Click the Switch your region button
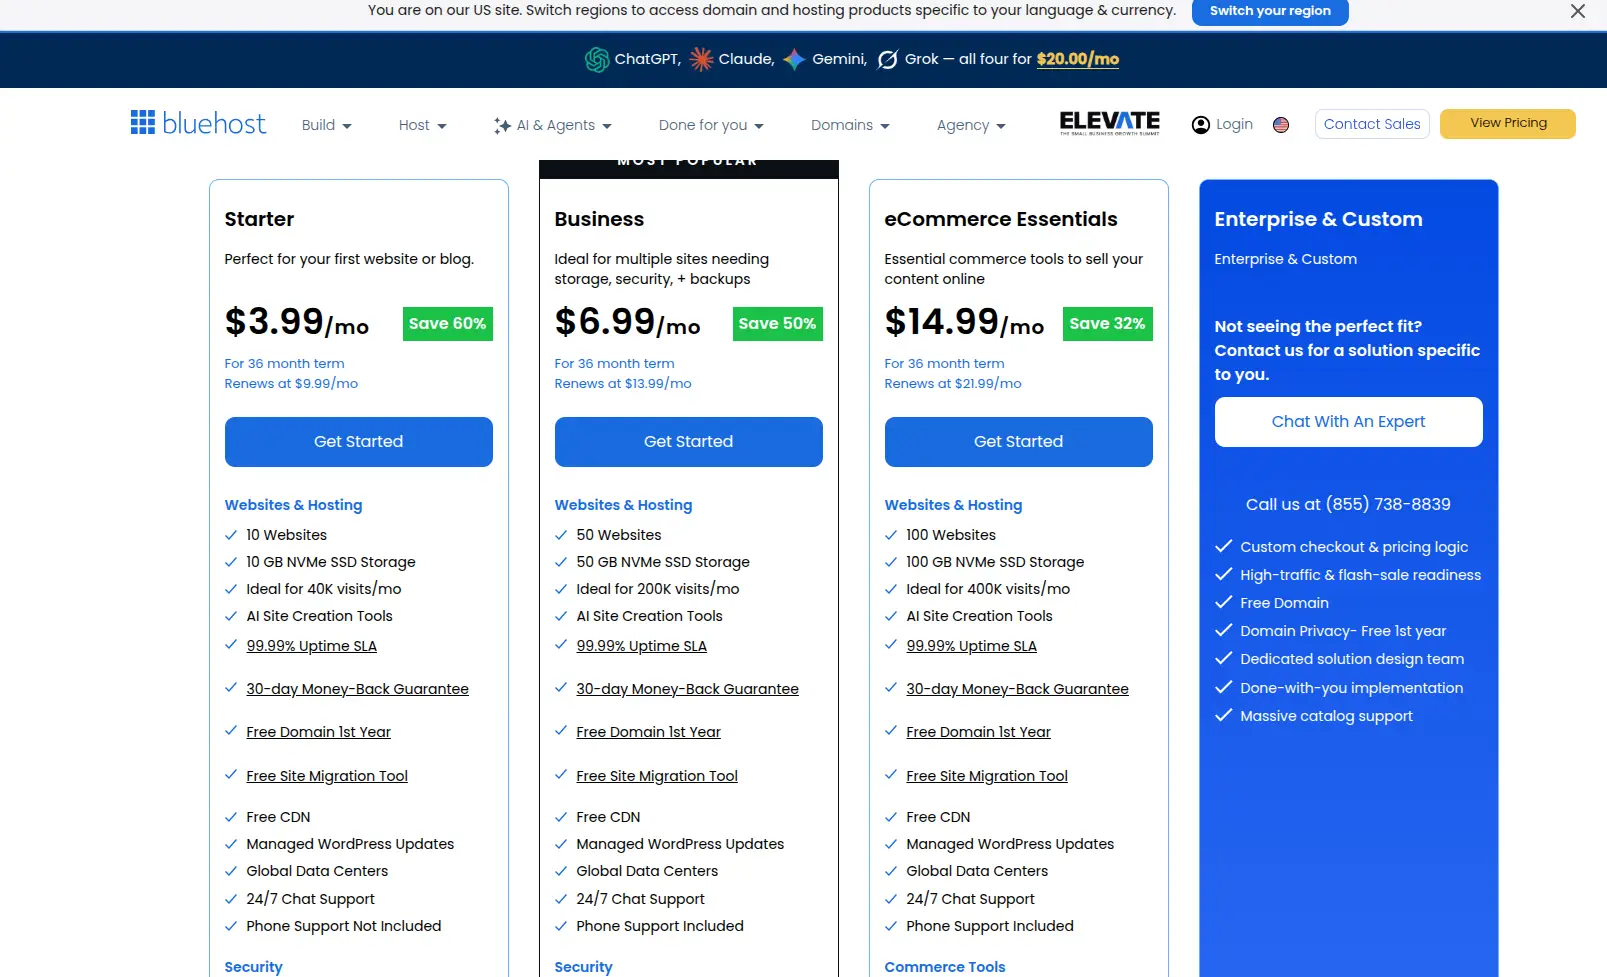 (1270, 11)
